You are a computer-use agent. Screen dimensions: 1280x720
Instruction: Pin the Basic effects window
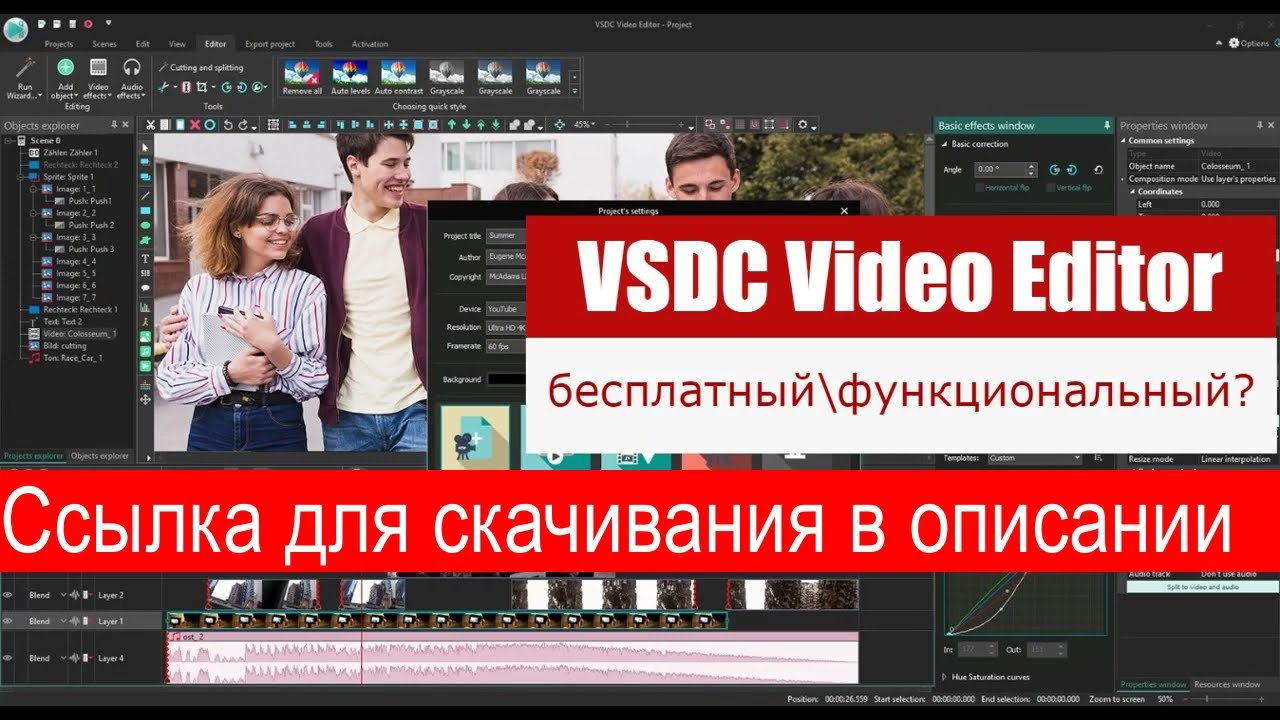1107,126
